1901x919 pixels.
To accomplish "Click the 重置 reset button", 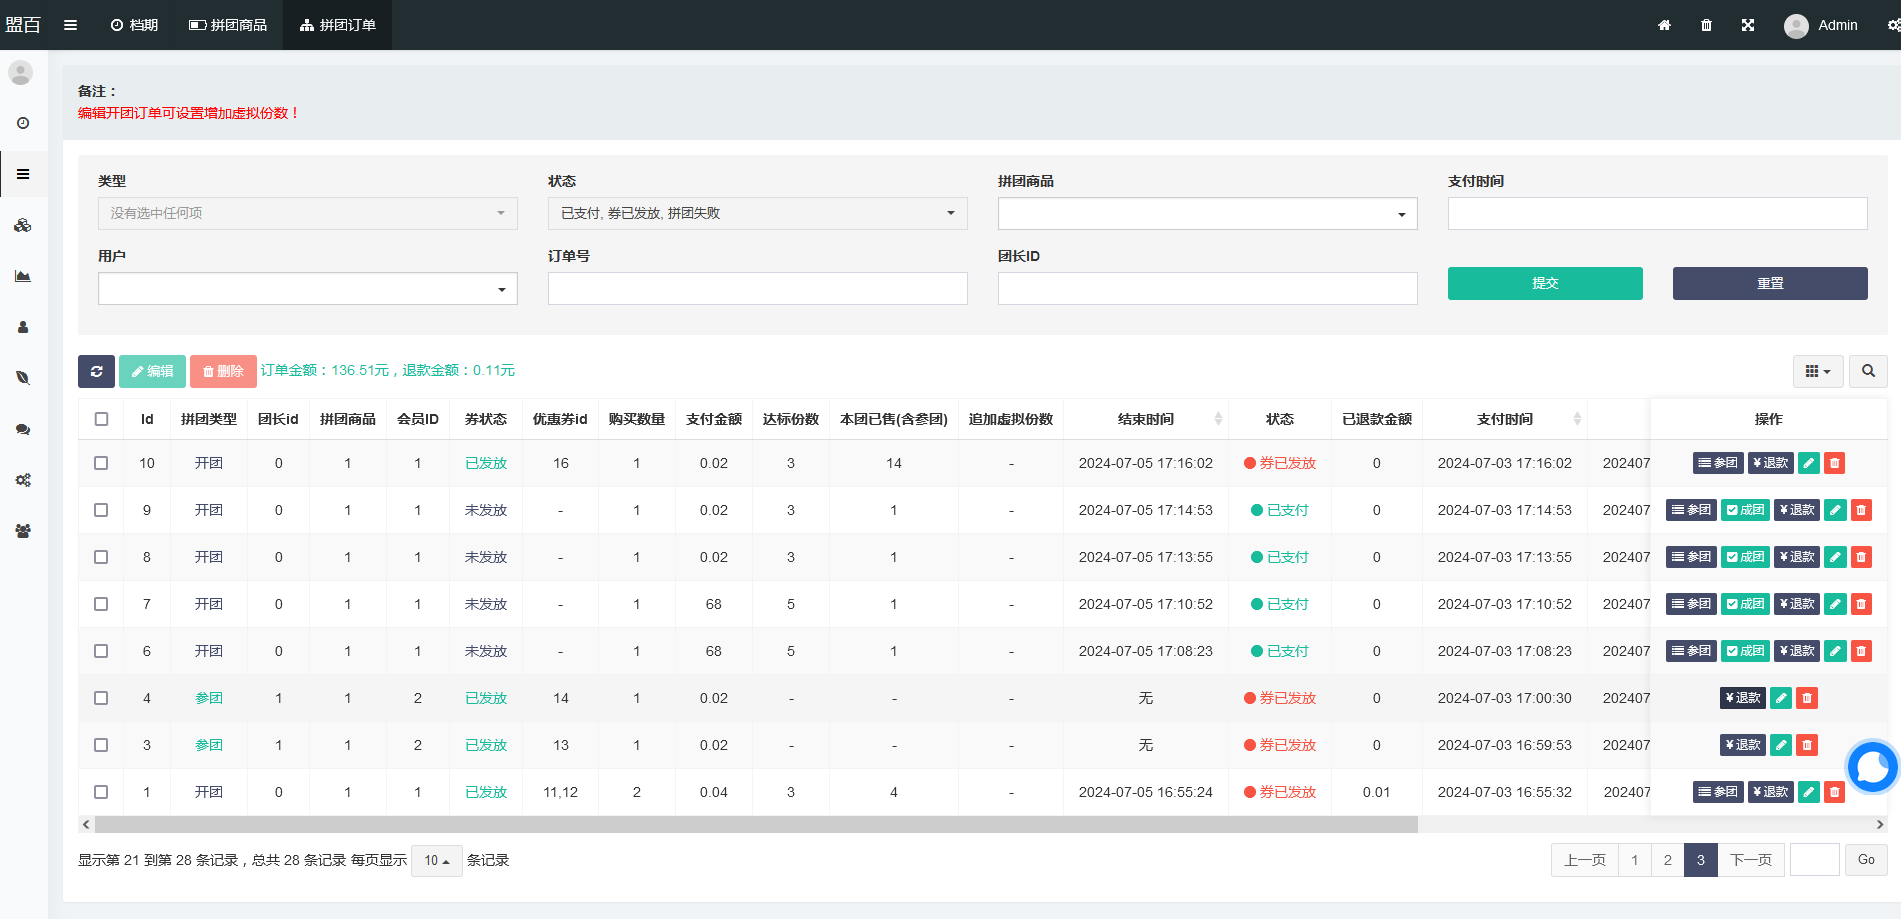I will click(1769, 283).
